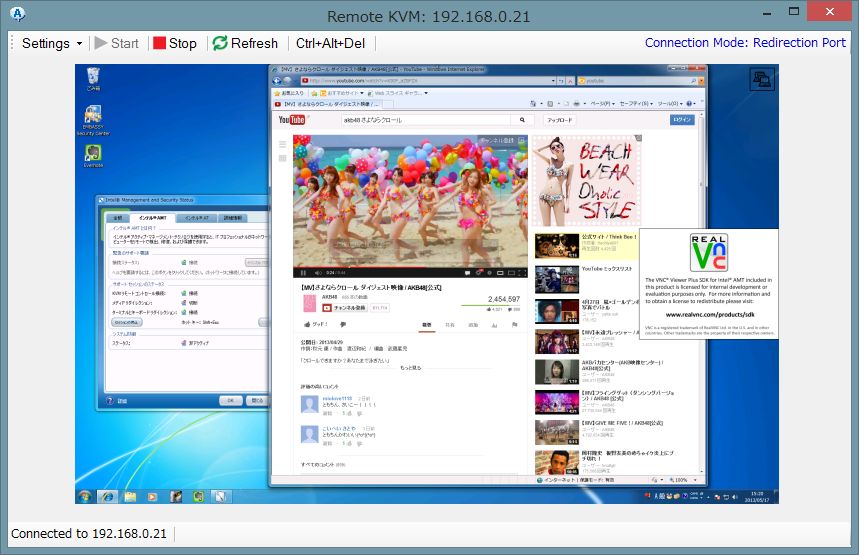Viewport: 859px width, 555px height.
Task: Refresh the remote KVM display
Action: coord(244,43)
